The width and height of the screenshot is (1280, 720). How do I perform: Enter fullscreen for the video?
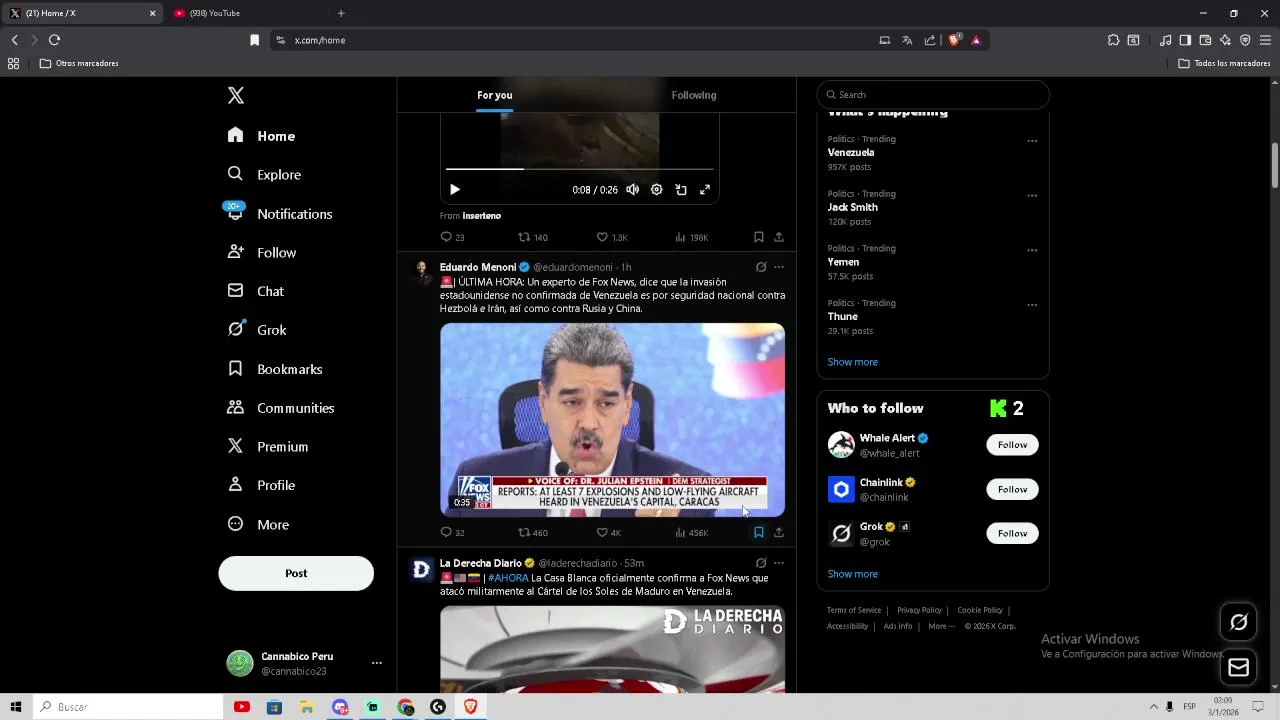click(x=705, y=189)
